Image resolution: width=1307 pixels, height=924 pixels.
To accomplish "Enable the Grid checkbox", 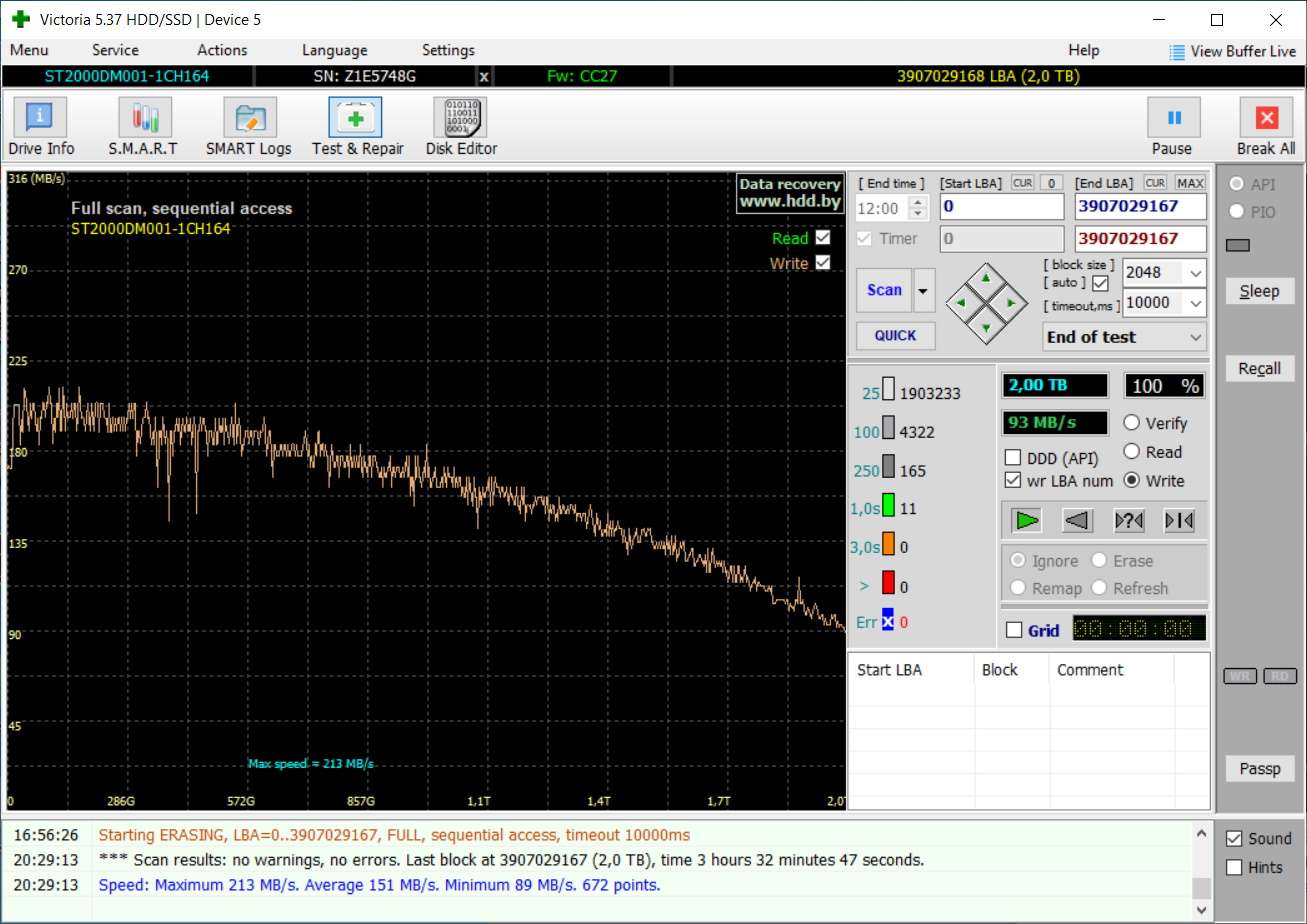I will click(1014, 630).
